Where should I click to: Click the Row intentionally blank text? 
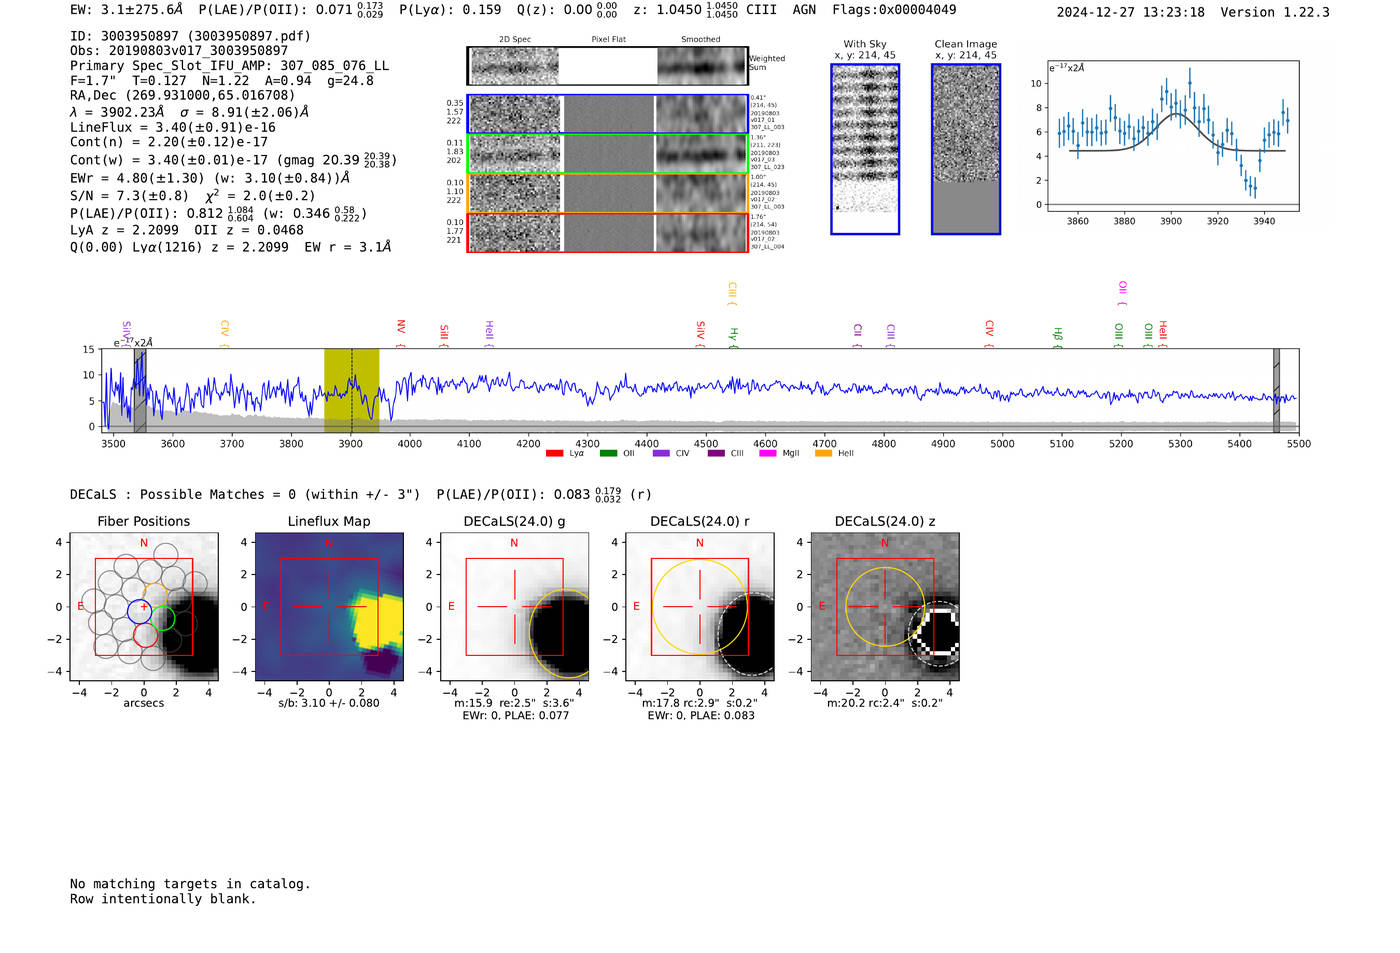163,899
